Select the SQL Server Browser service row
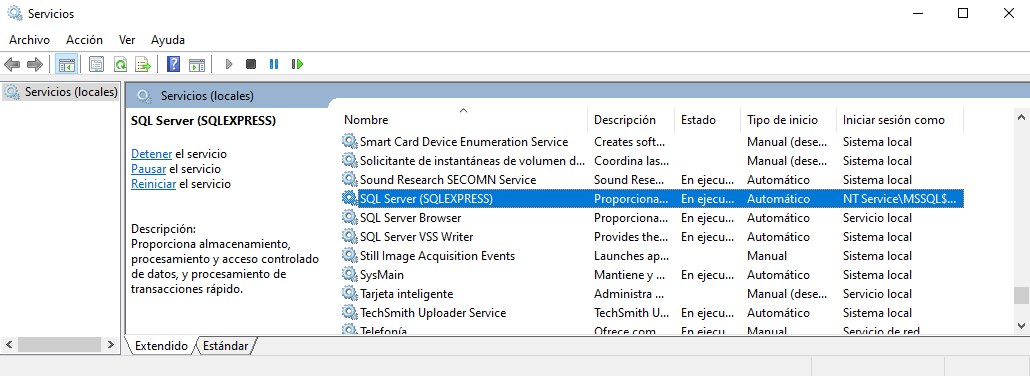 coord(652,218)
